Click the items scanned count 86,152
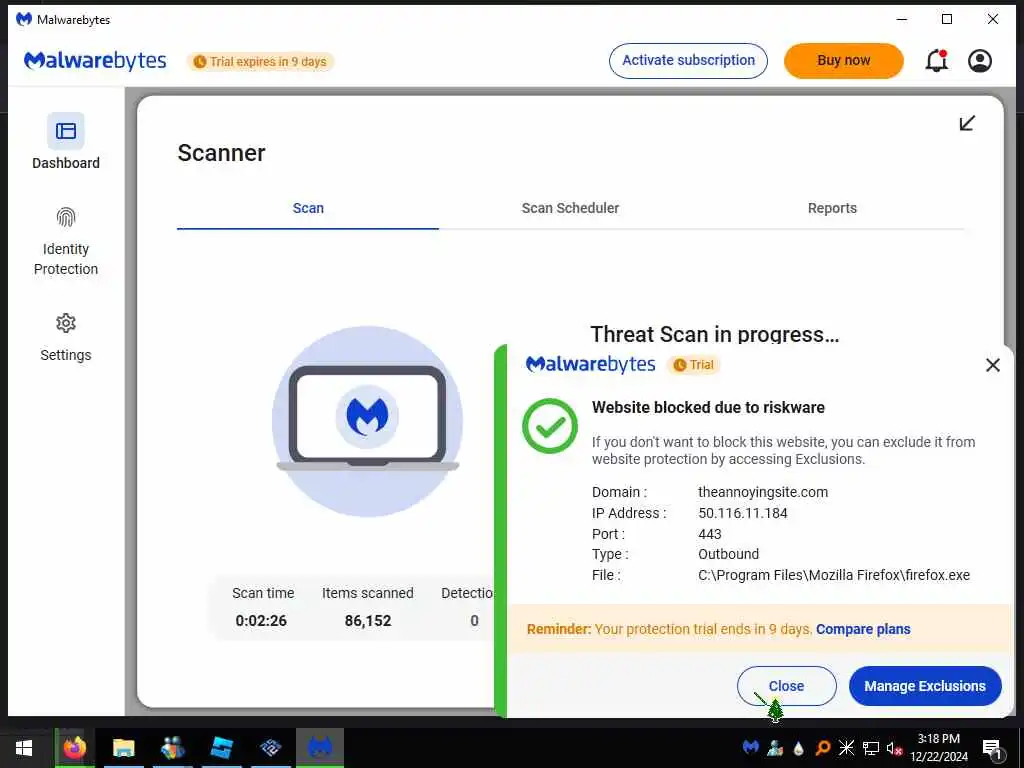The image size is (1024, 768). [x=368, y=620]
